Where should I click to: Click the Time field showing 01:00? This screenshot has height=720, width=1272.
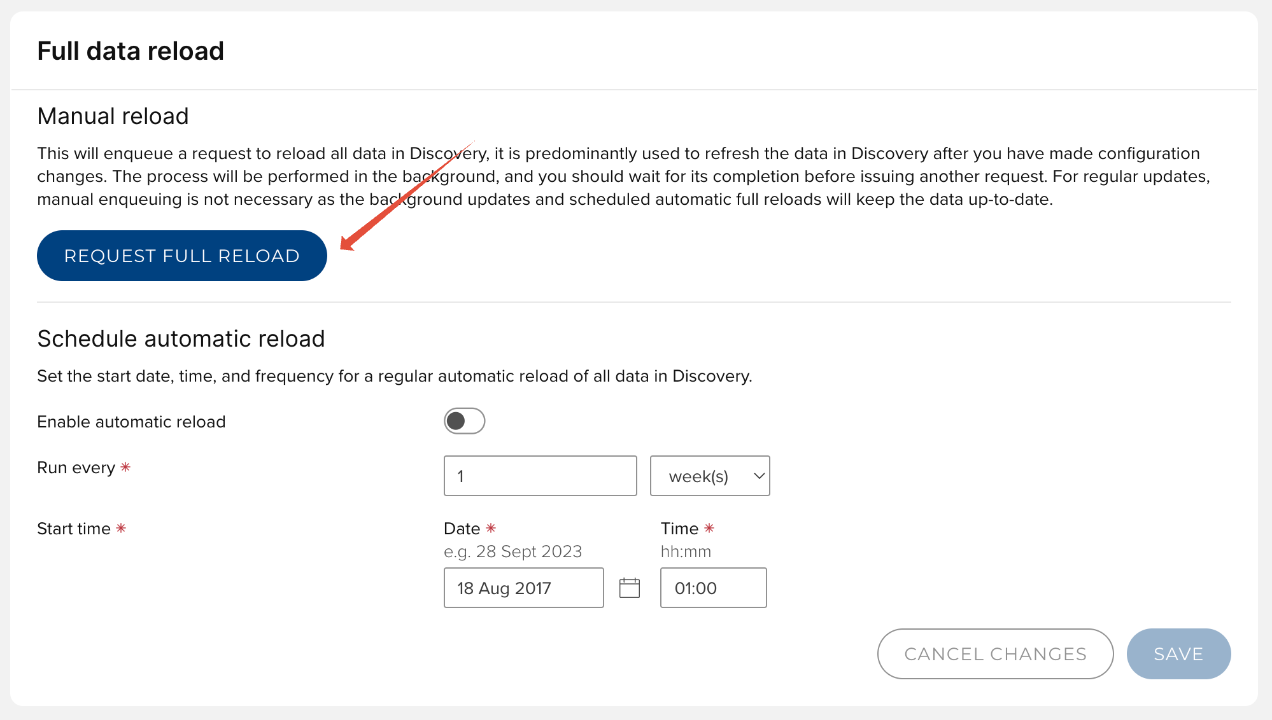point(713,588)
